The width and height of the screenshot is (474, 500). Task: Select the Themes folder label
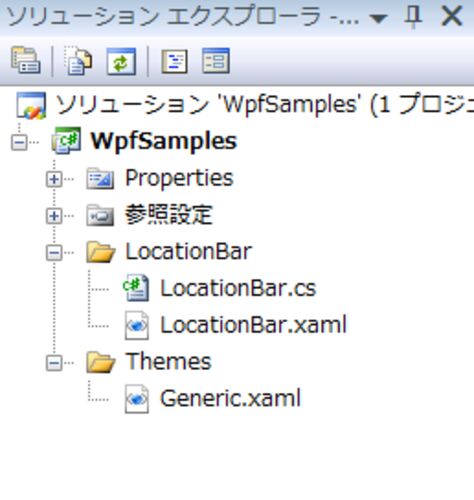(x=169, y=362)
